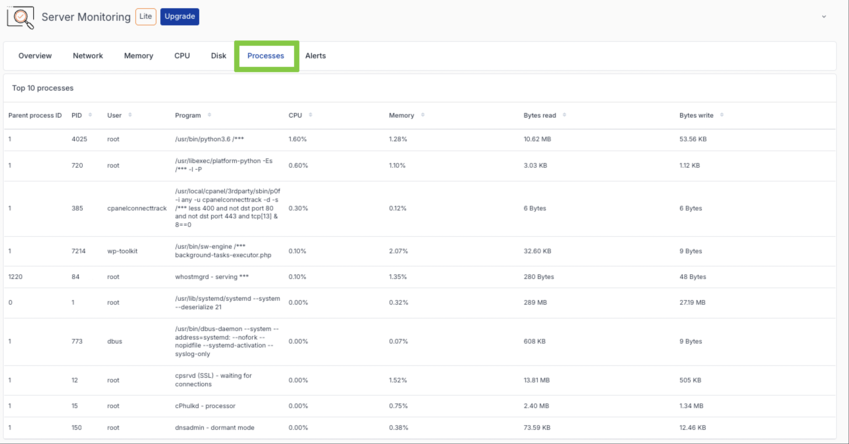Sort by User column sort icon
The width and height of the screenshot is (849, 444).
[129, 115]
